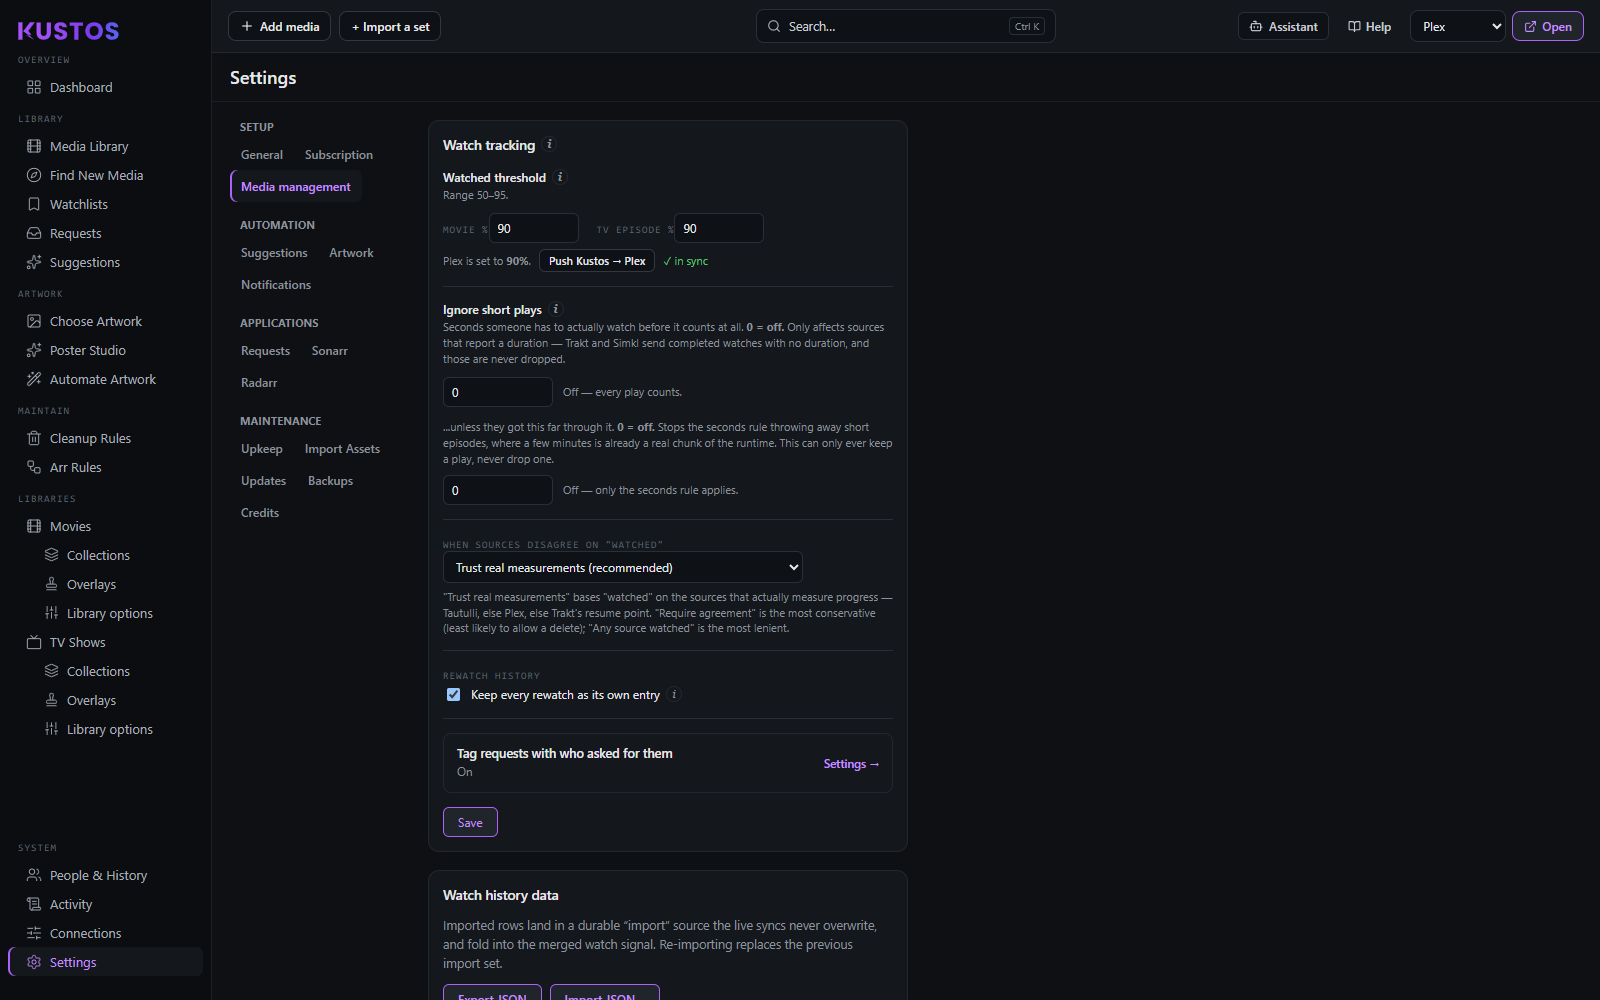Switch to the Notifications settings tab
The image size is (1600, 1000).
[x=276, y=285]
